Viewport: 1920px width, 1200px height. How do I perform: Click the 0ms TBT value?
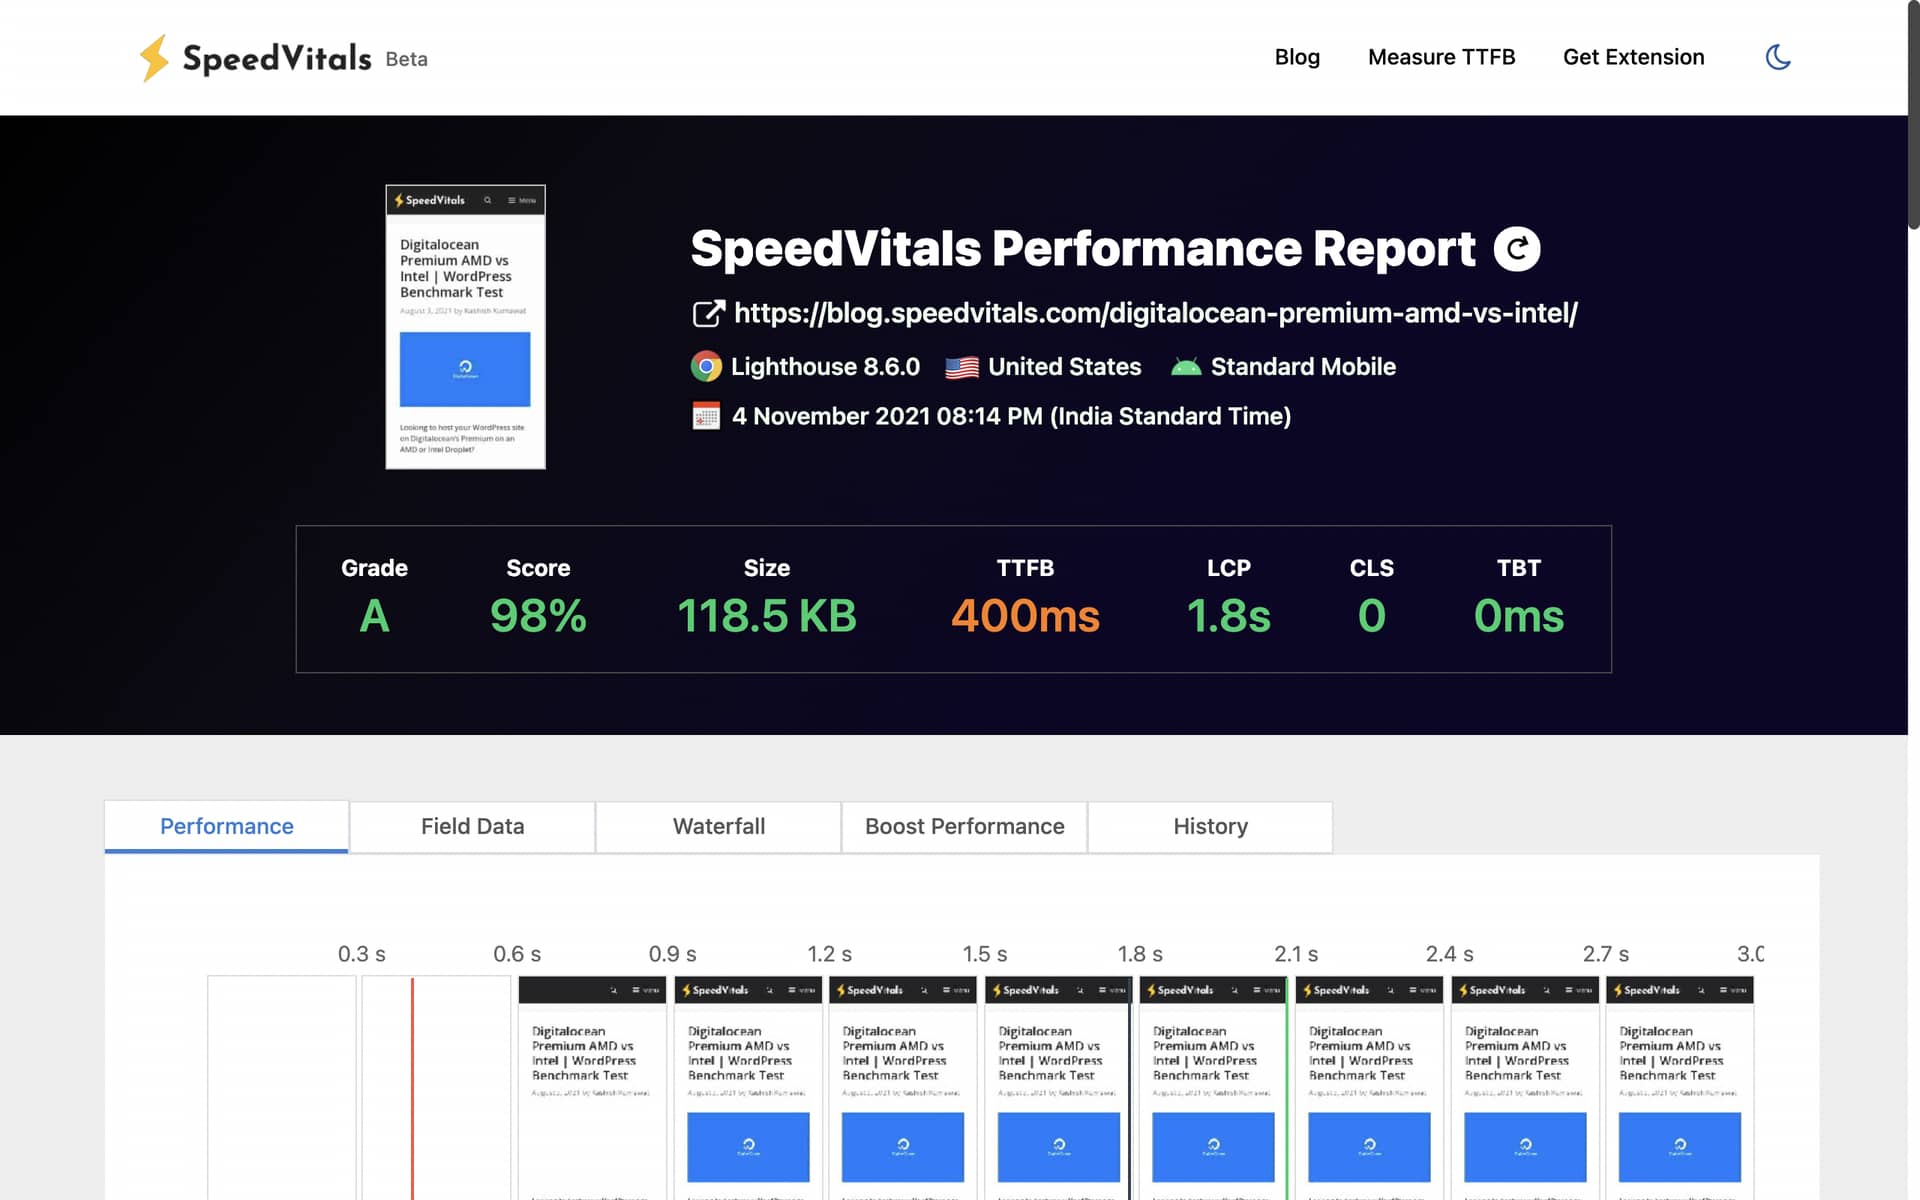pos(1518,616)
